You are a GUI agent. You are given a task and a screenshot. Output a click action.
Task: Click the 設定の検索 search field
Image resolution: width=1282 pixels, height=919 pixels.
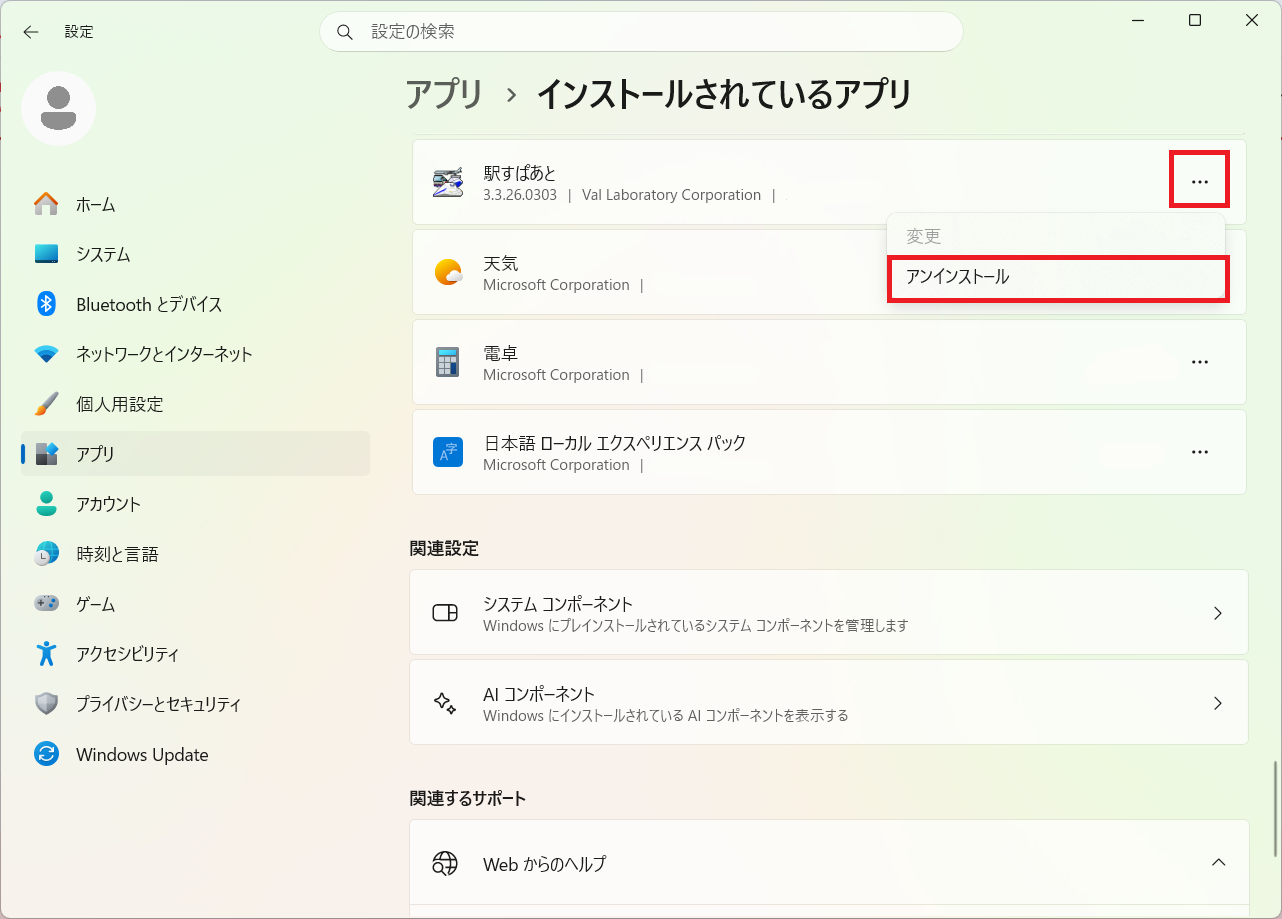pos(641,32)
